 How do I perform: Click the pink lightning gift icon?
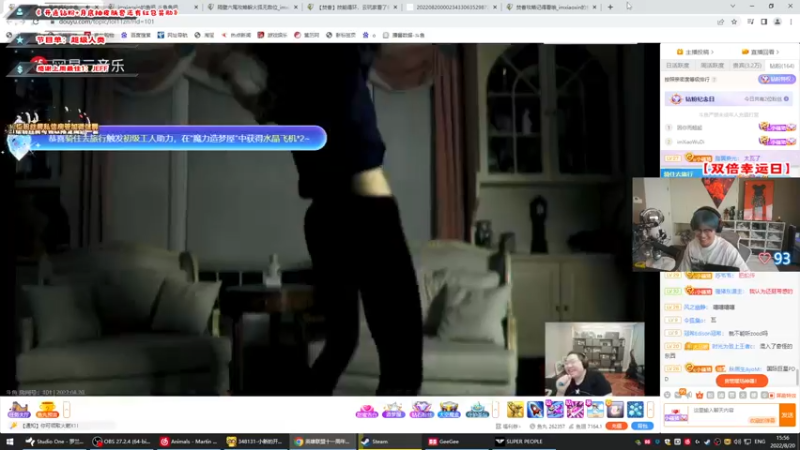click(x=575, y=409)
